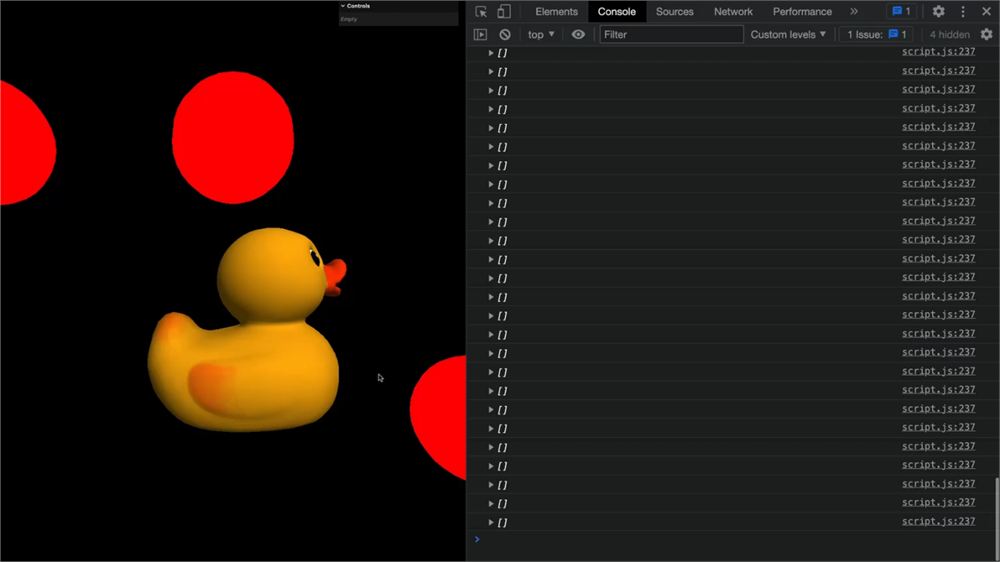This screenshot has width=1000, height=562.
Task: Open the Performance tab
Action: coord(802,11)
